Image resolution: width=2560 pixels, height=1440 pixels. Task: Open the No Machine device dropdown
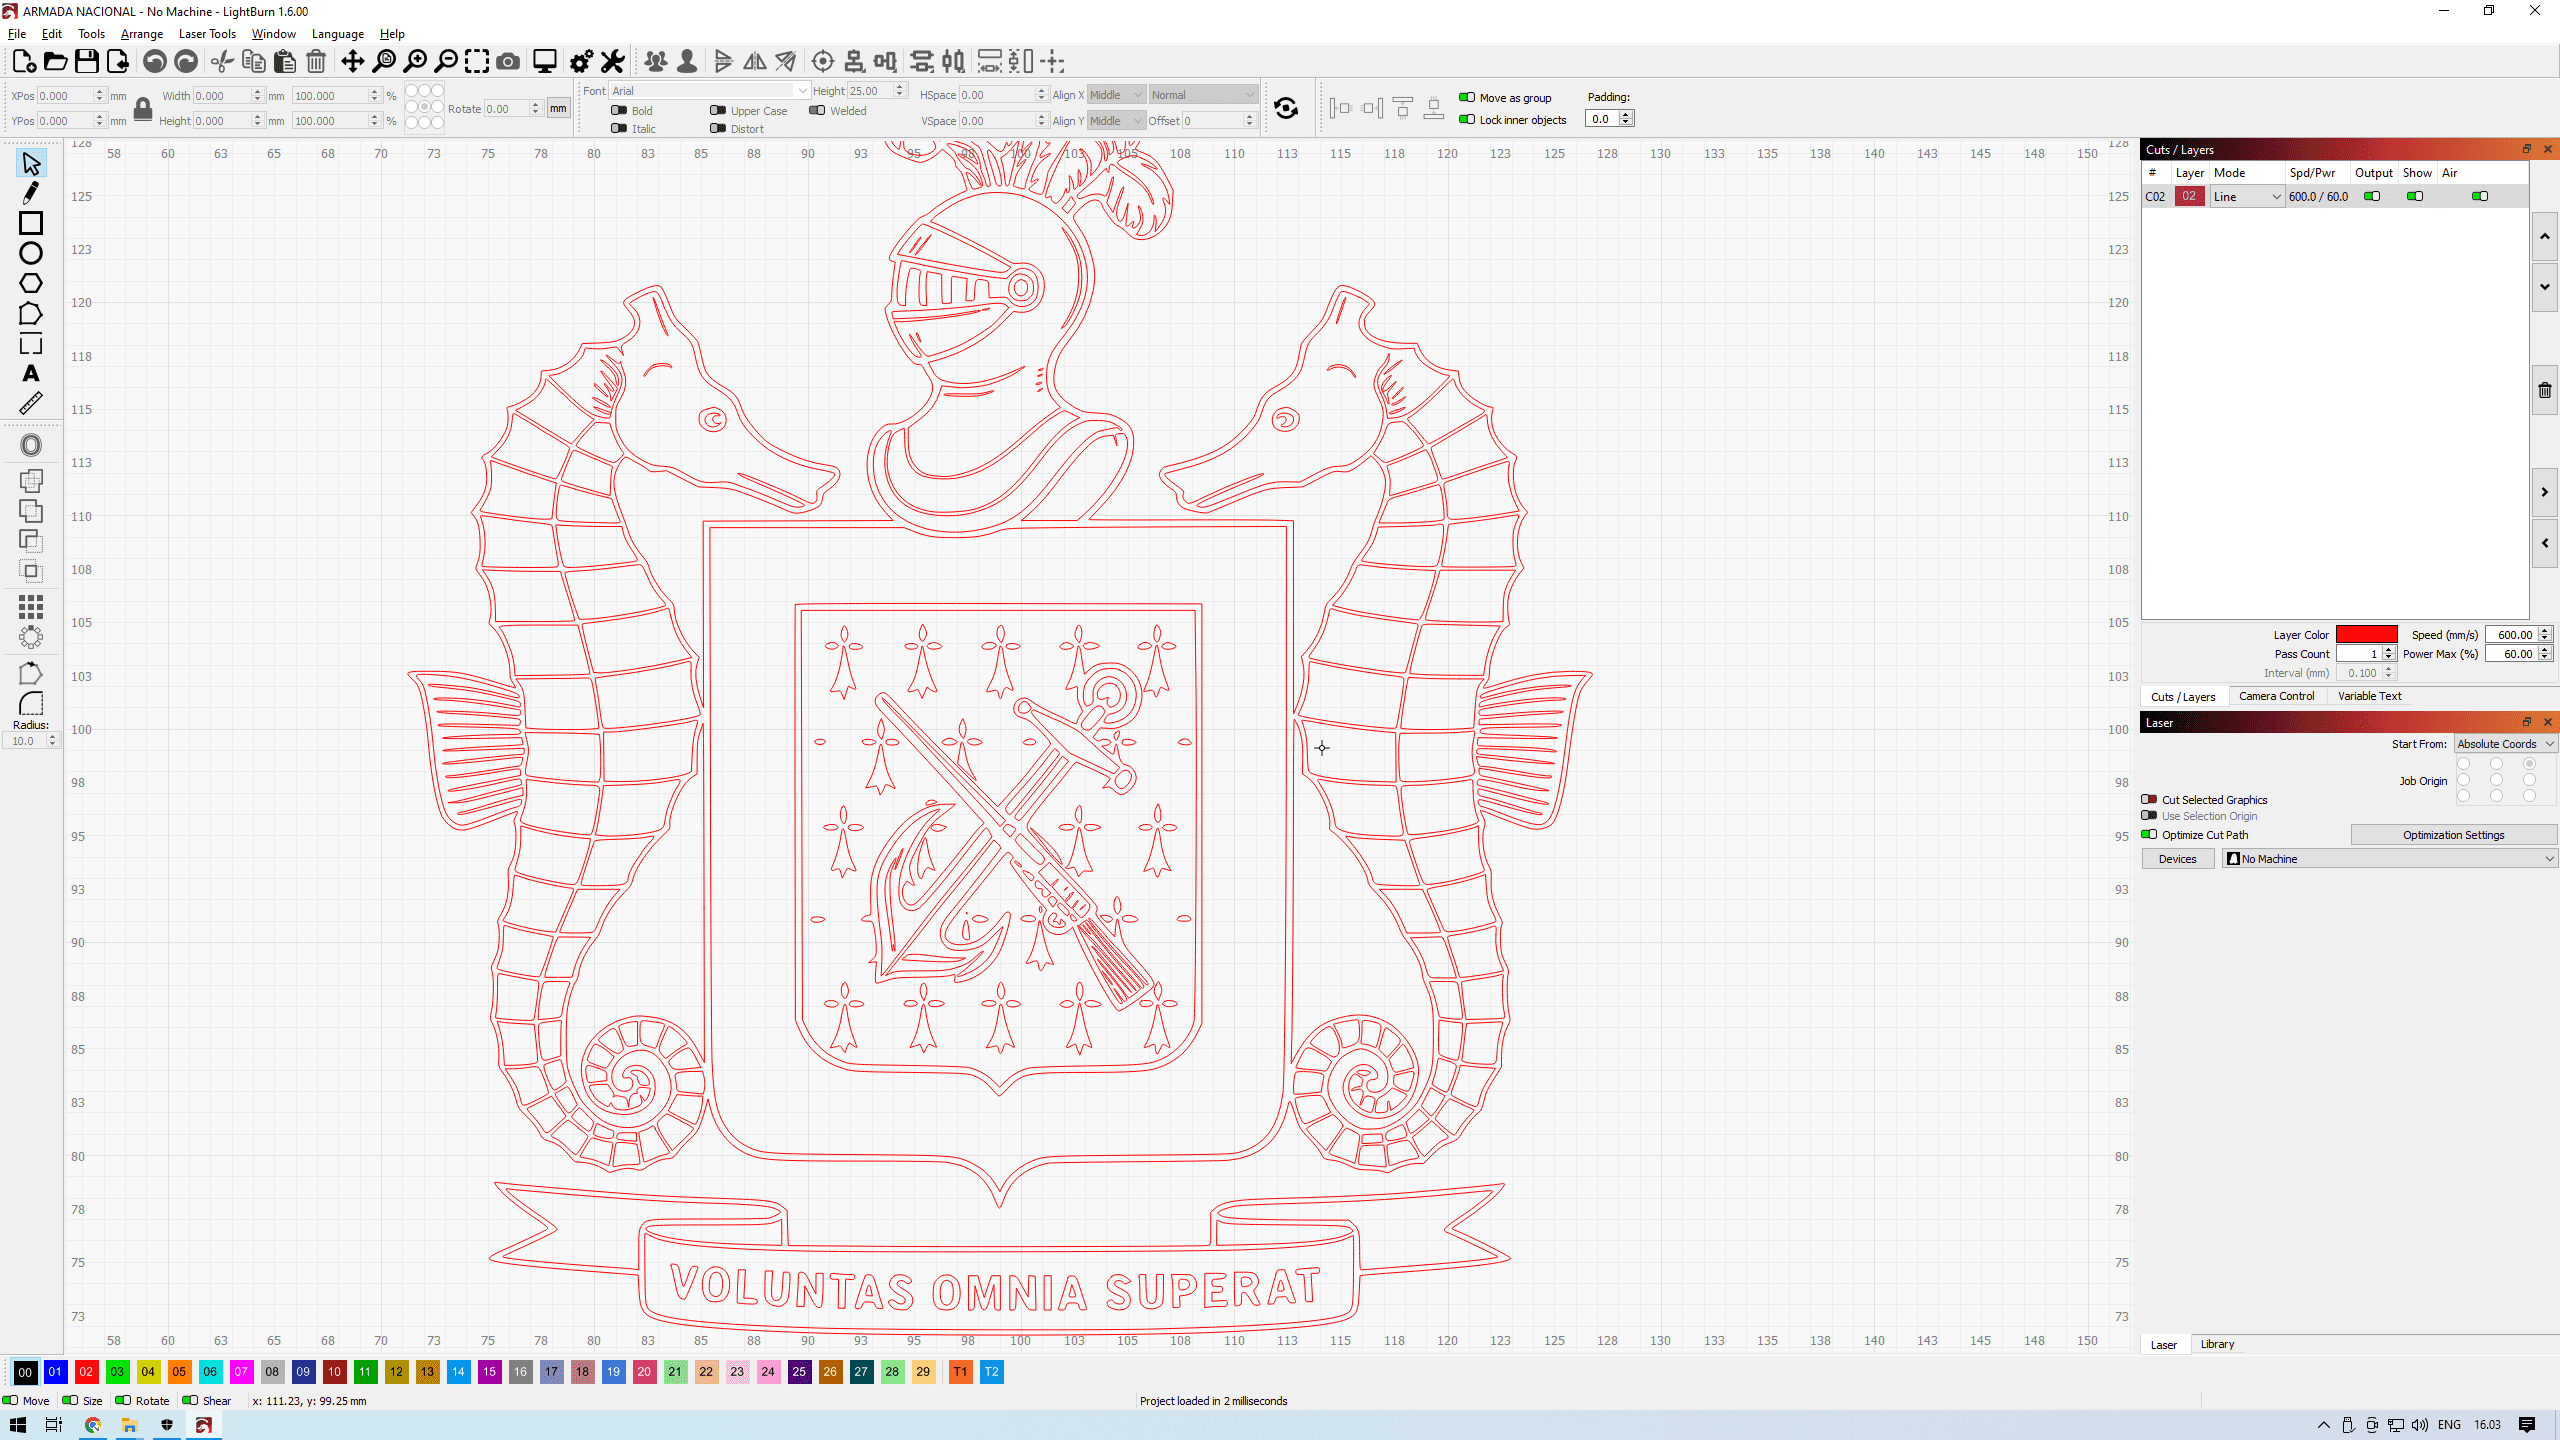pos(2390,859)
